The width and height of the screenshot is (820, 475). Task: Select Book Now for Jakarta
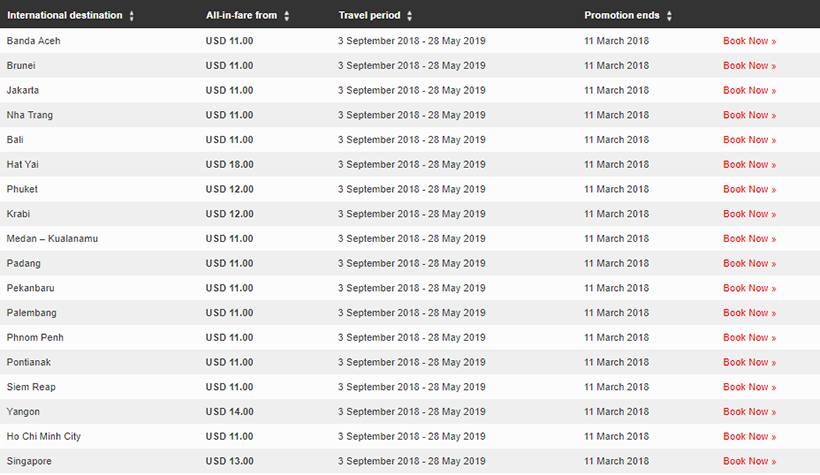point(749,90)
